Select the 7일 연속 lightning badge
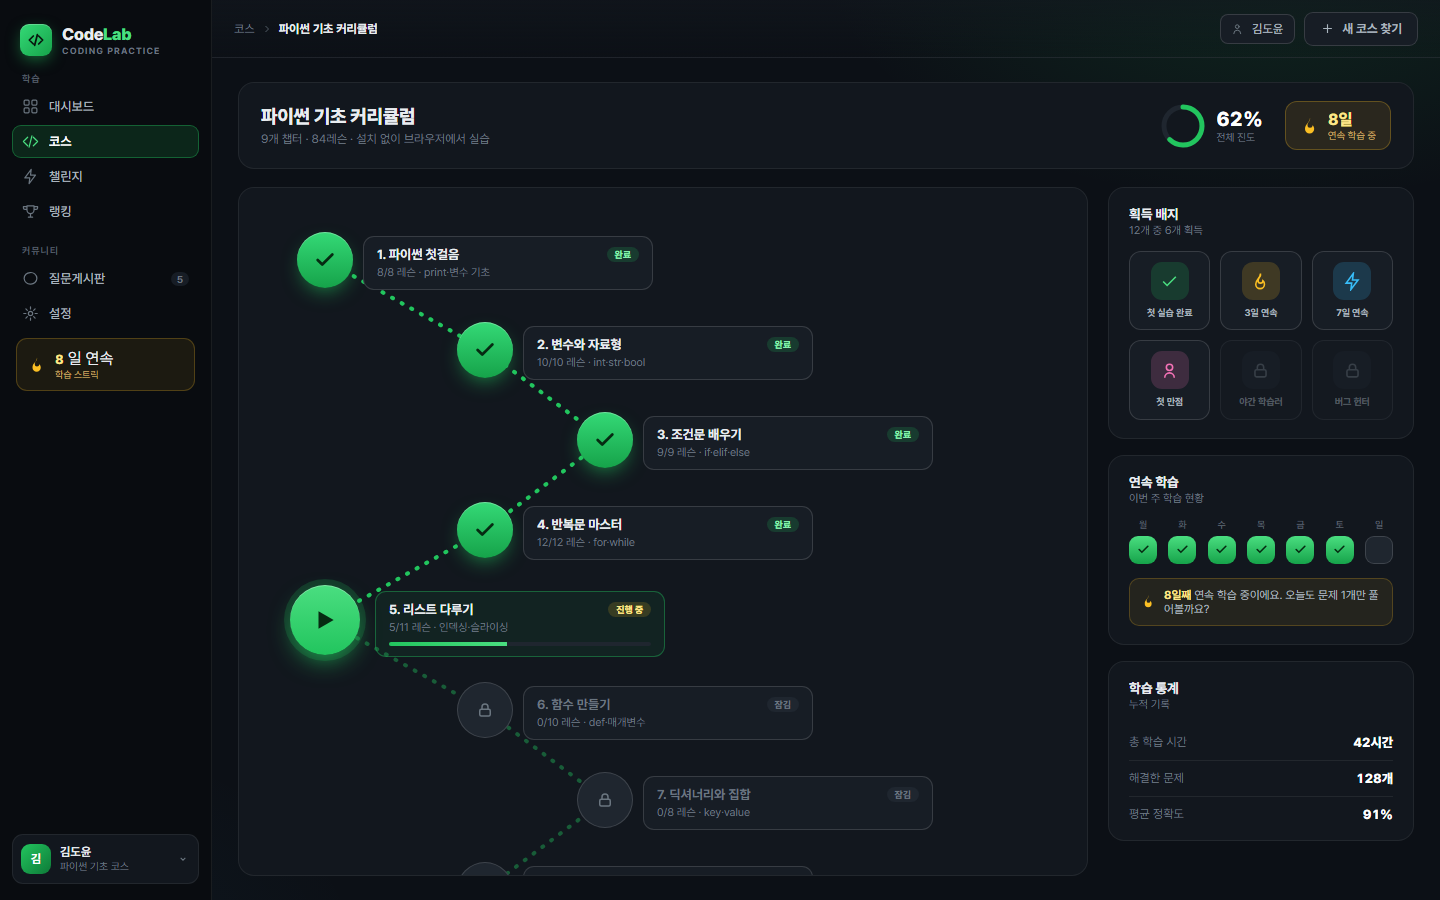1440x900 pixels. [x=1352, y=290]
